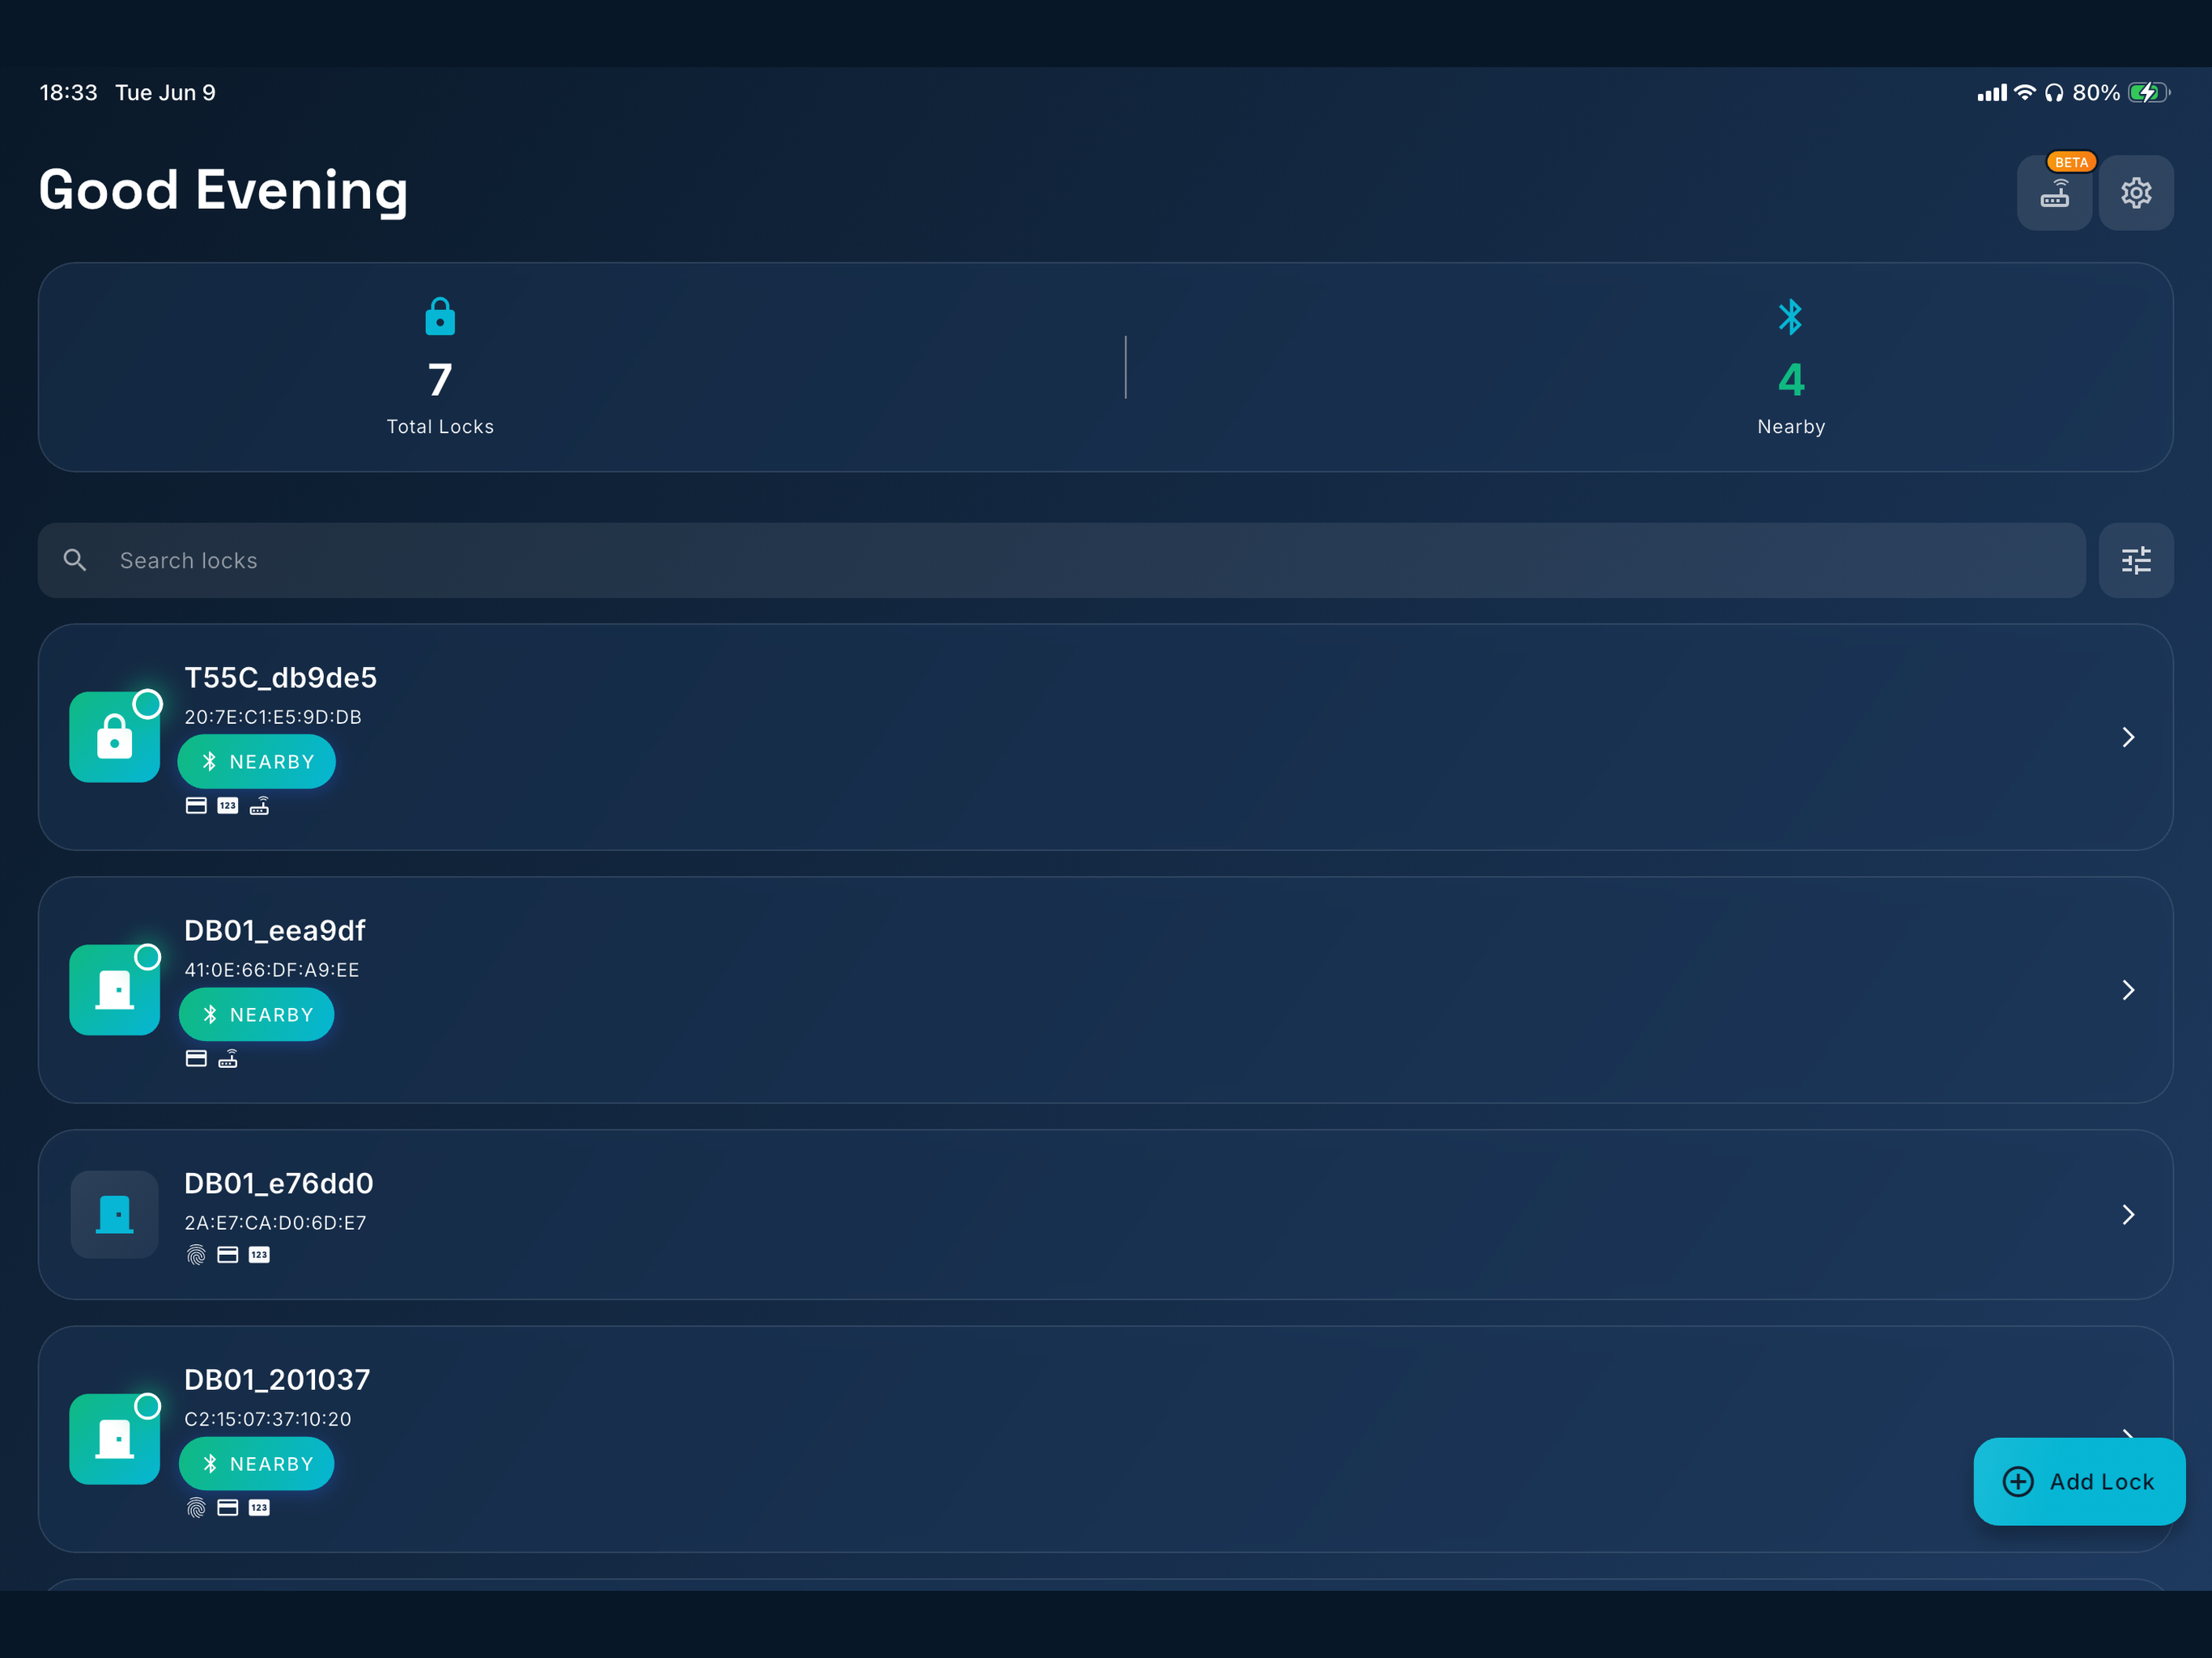Viewport: 2212px width, 1658px height.
Task: Select the "4" nearby count
Action: coord(1791,380)
